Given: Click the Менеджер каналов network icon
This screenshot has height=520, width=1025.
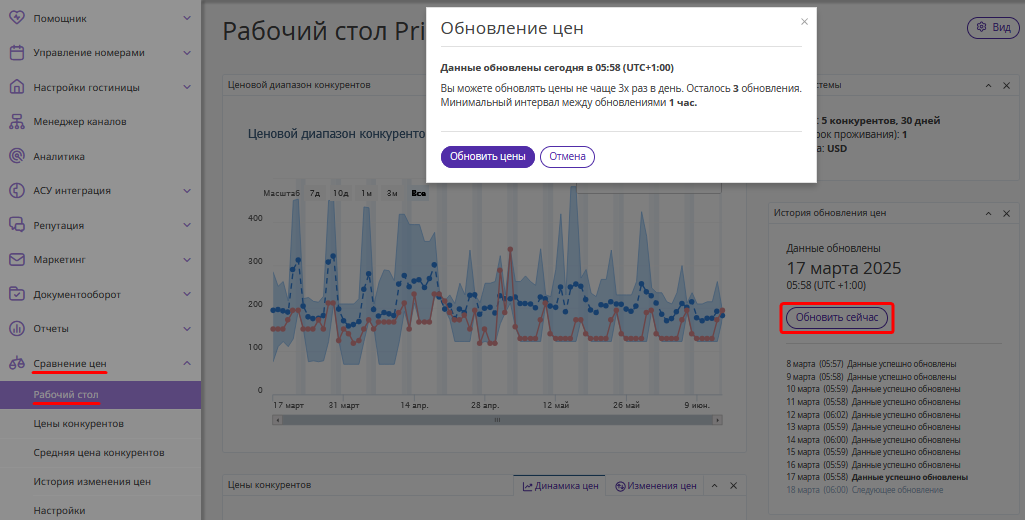Looking at the screenshot, I should click(17, 122).
